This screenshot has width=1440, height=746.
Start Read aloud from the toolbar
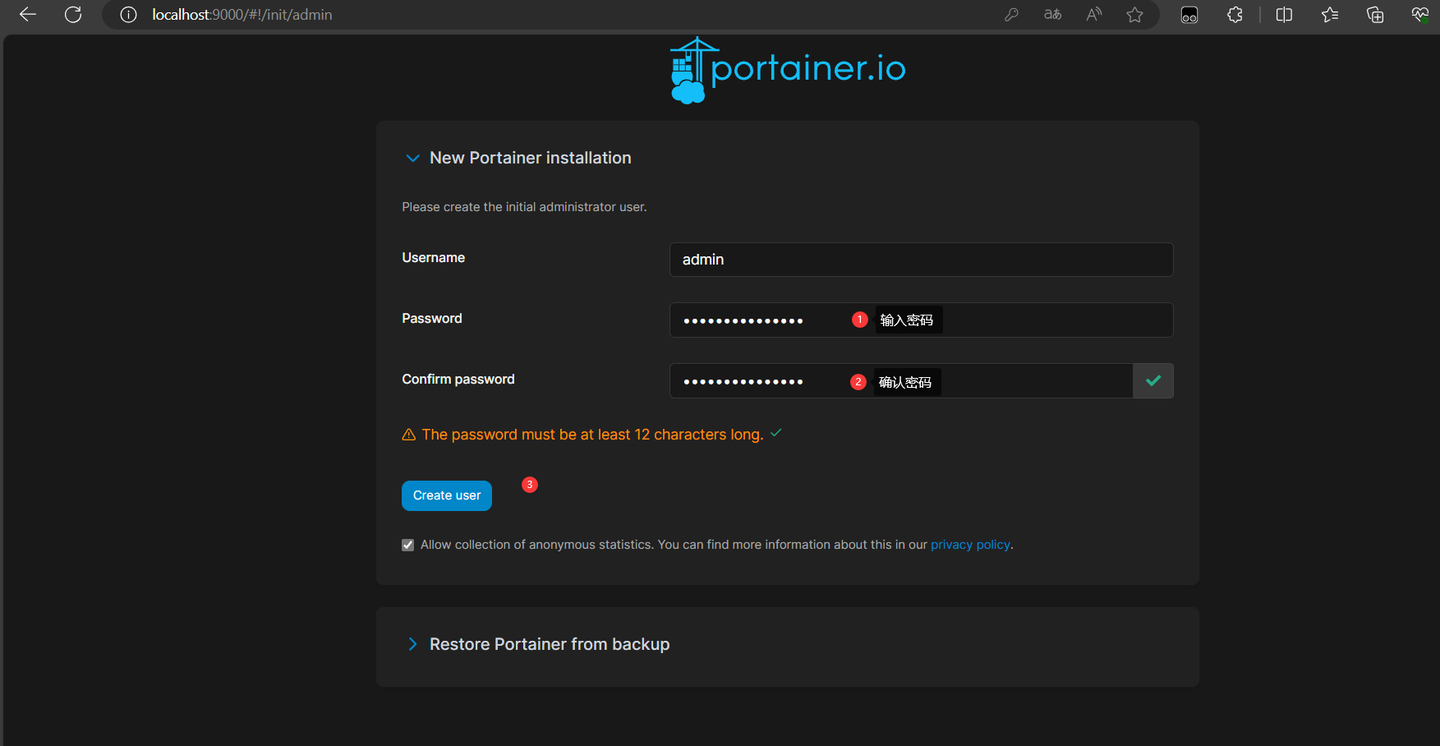[x=1093, y=14]
